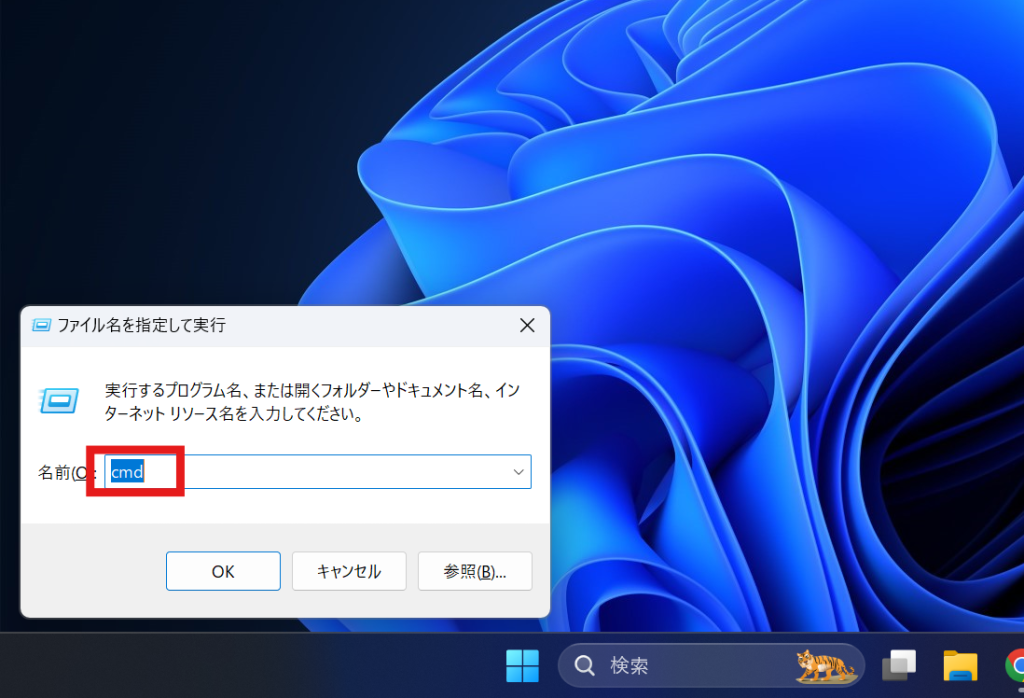Click the OK button in Run dialog
Screen dimensions: 1024x698
[223, 571]
